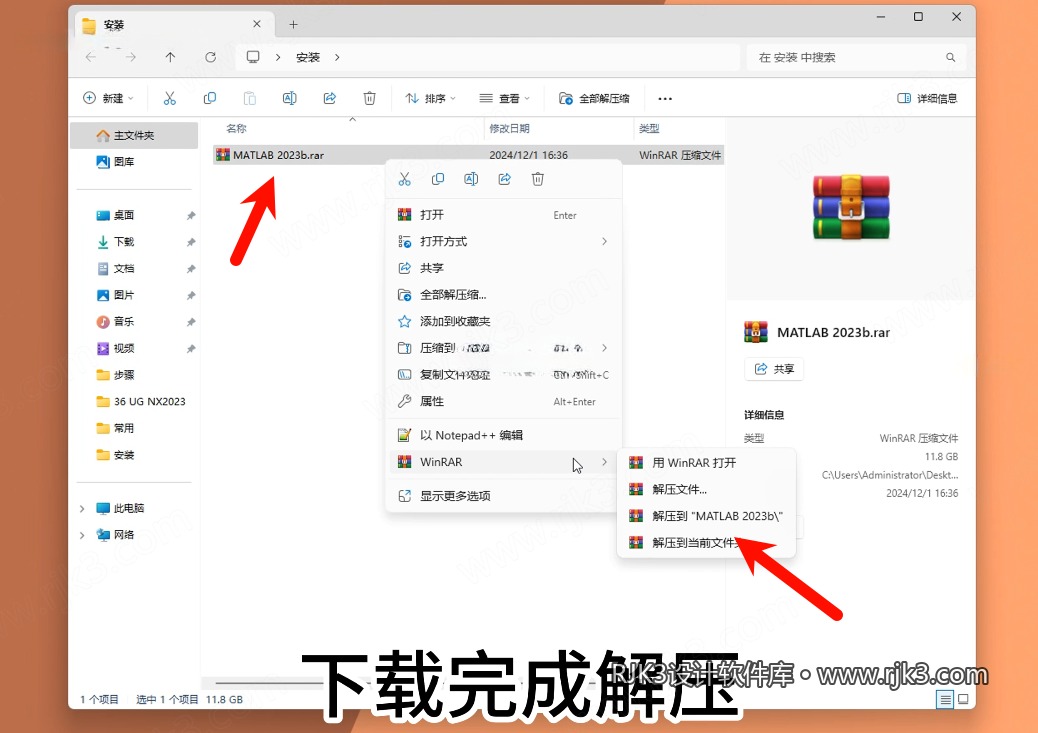Click the Delete icon in the context menu
The image size is (1038, 733).
click(x=538, y=179)
